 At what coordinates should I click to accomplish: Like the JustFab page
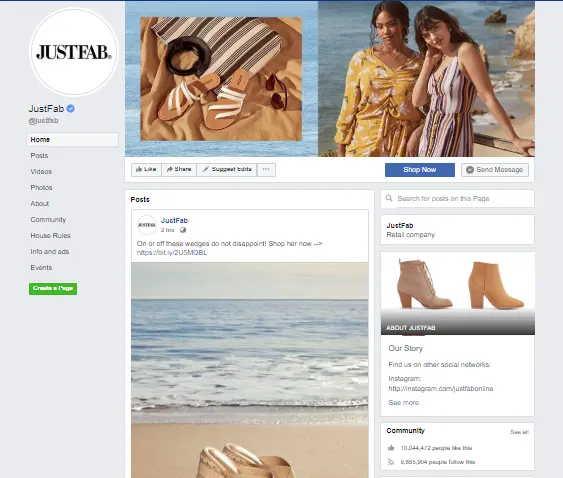coord(146,170)
